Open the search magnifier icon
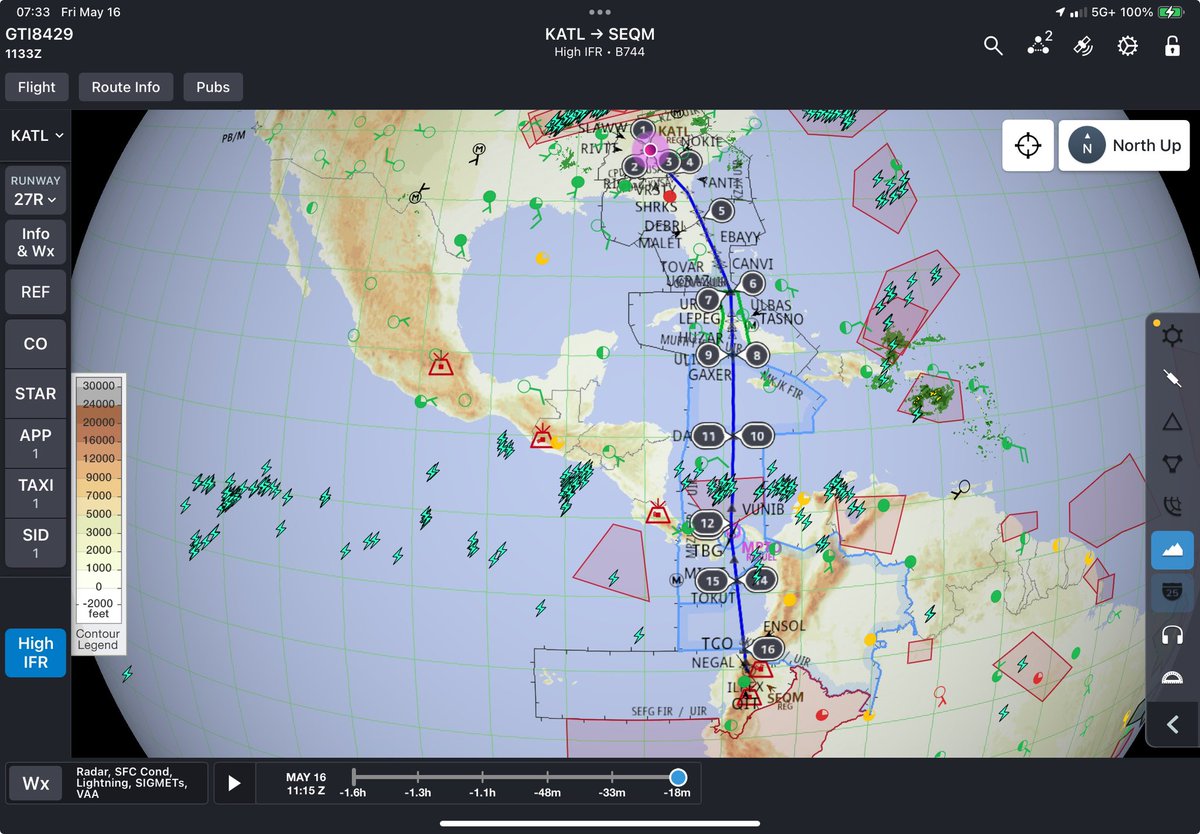 pyautogui.click(x=993, y=46)
